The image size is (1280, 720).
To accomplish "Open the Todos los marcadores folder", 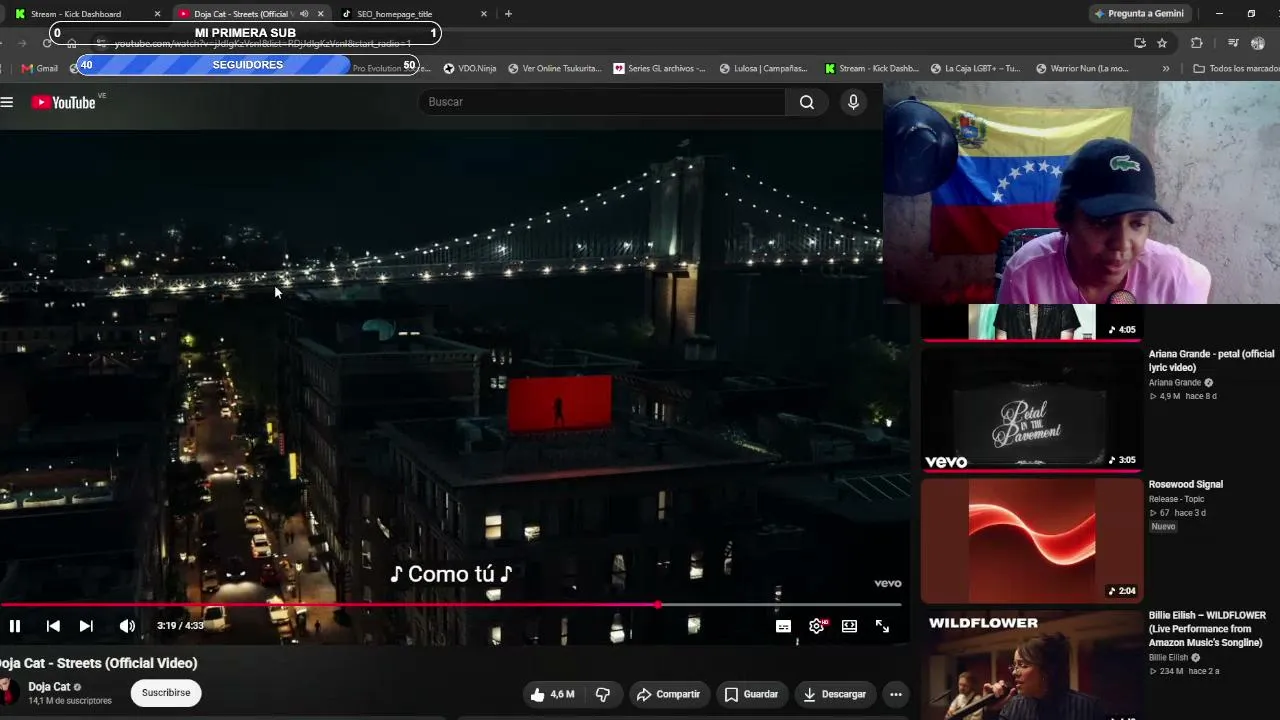I will [1236, 69].
